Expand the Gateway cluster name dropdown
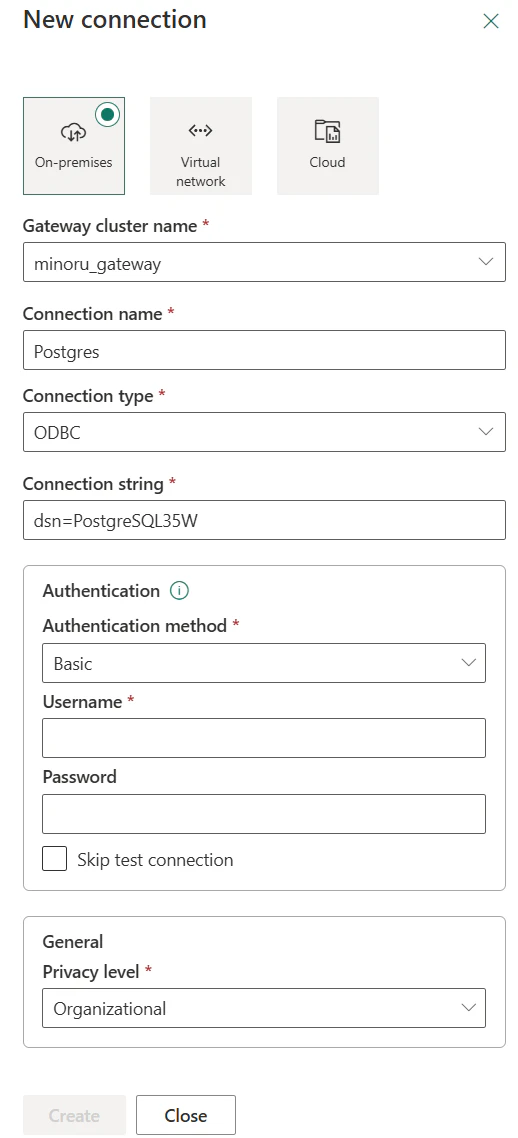The width and height of the screenshot is (518, 1138). click(x=264, y=262)
